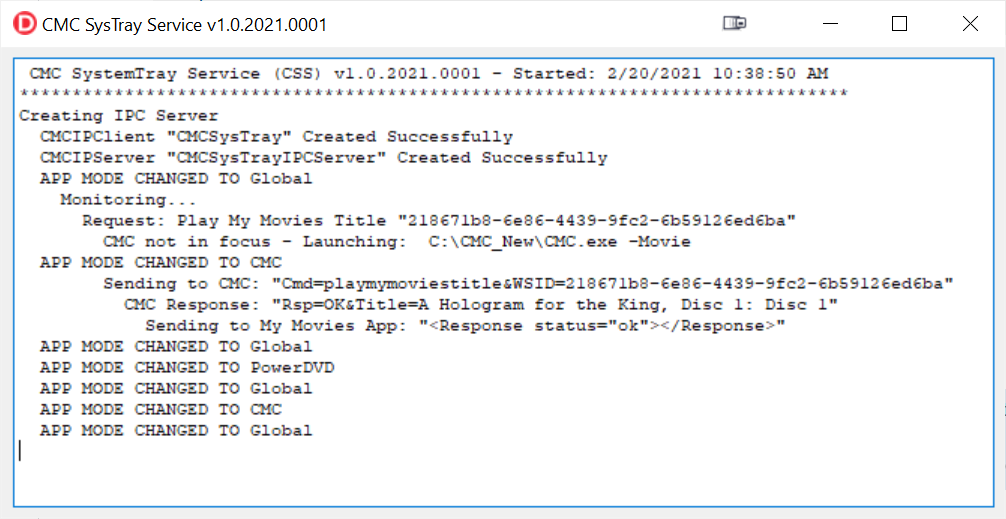Click the window title 'CMC SysTray Service v1.0.2021.0001'
1006x519 pixels.
pos(184,25)
